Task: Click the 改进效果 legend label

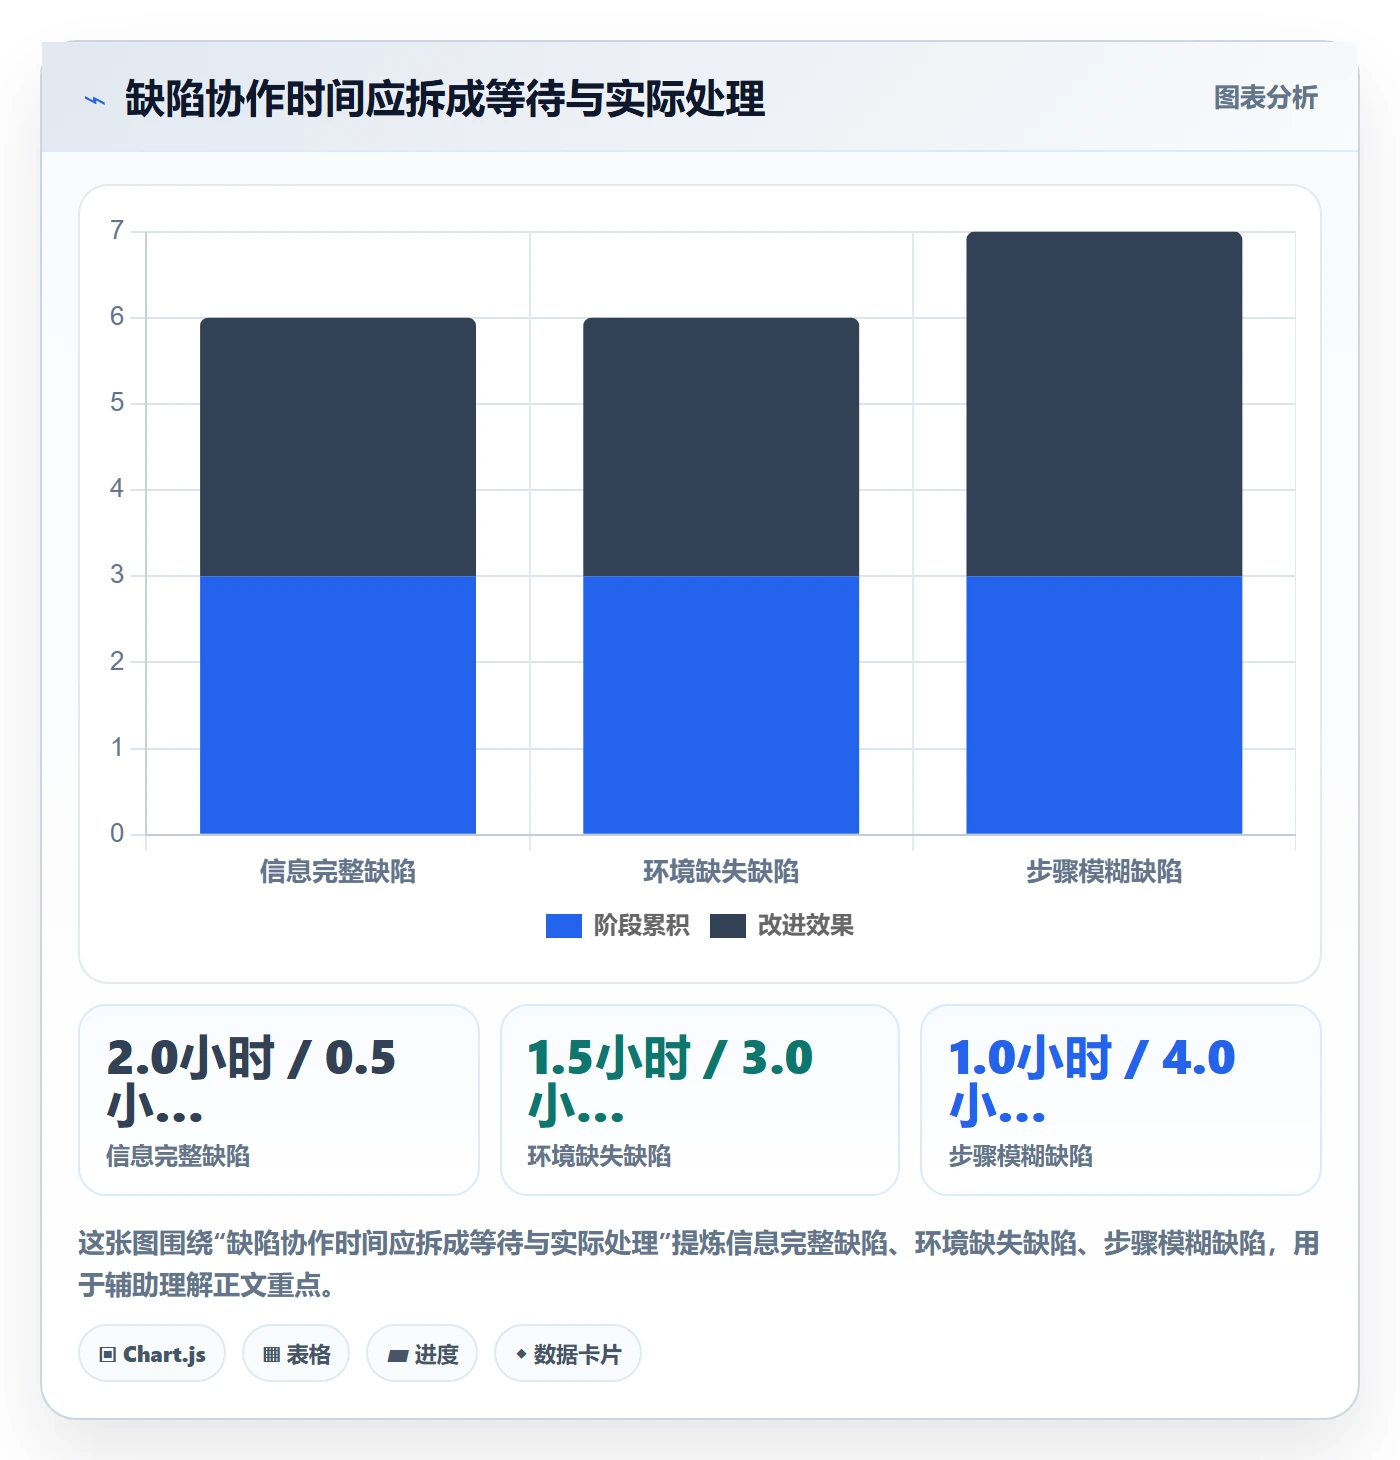Action: click(805, 926)
